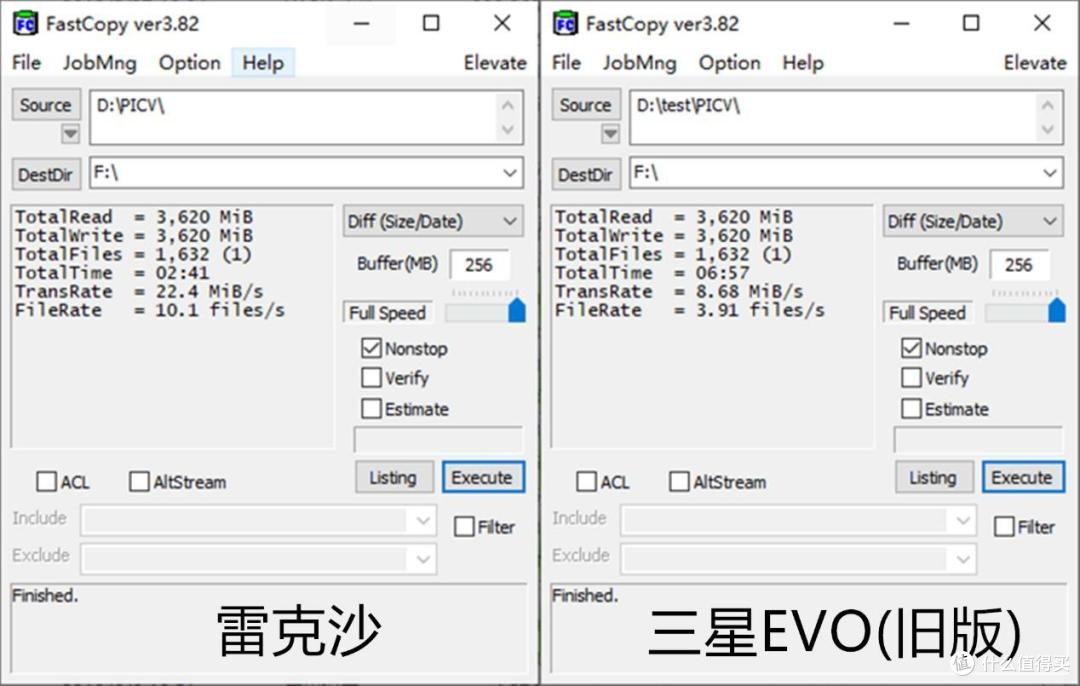This screenshot has height=686, width=1080.
Task: Click Buffer(MB) 256 field in right window
Action: click(x=1019, y=265)
